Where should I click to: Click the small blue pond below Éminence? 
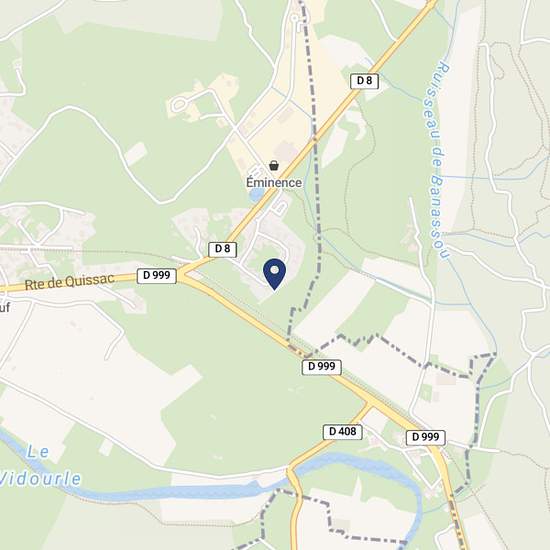(256, 194)
